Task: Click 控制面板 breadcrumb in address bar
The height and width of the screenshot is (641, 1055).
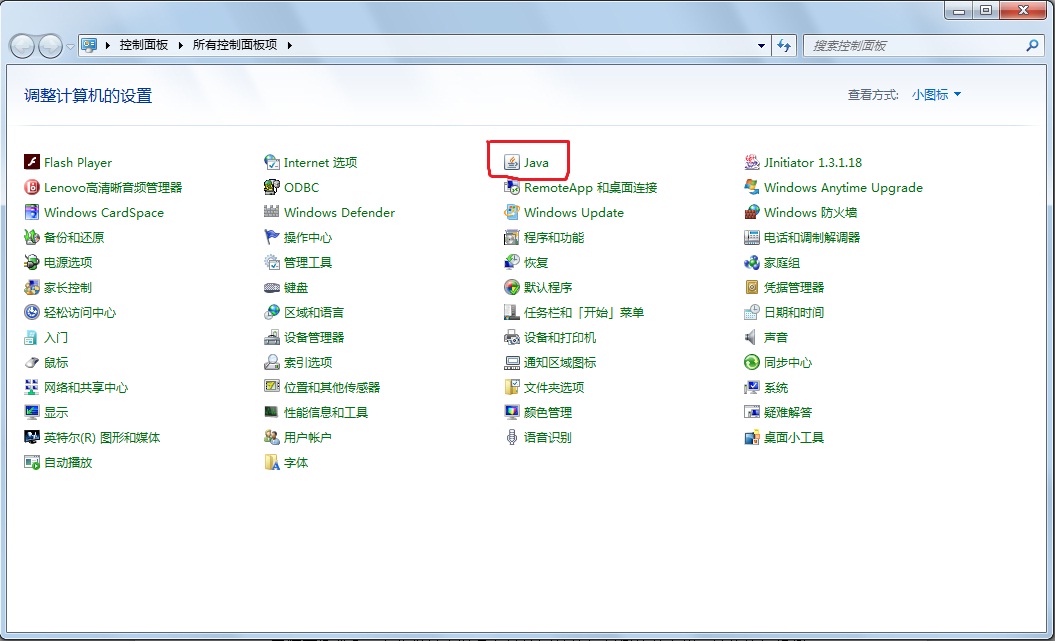Action: 143,46
